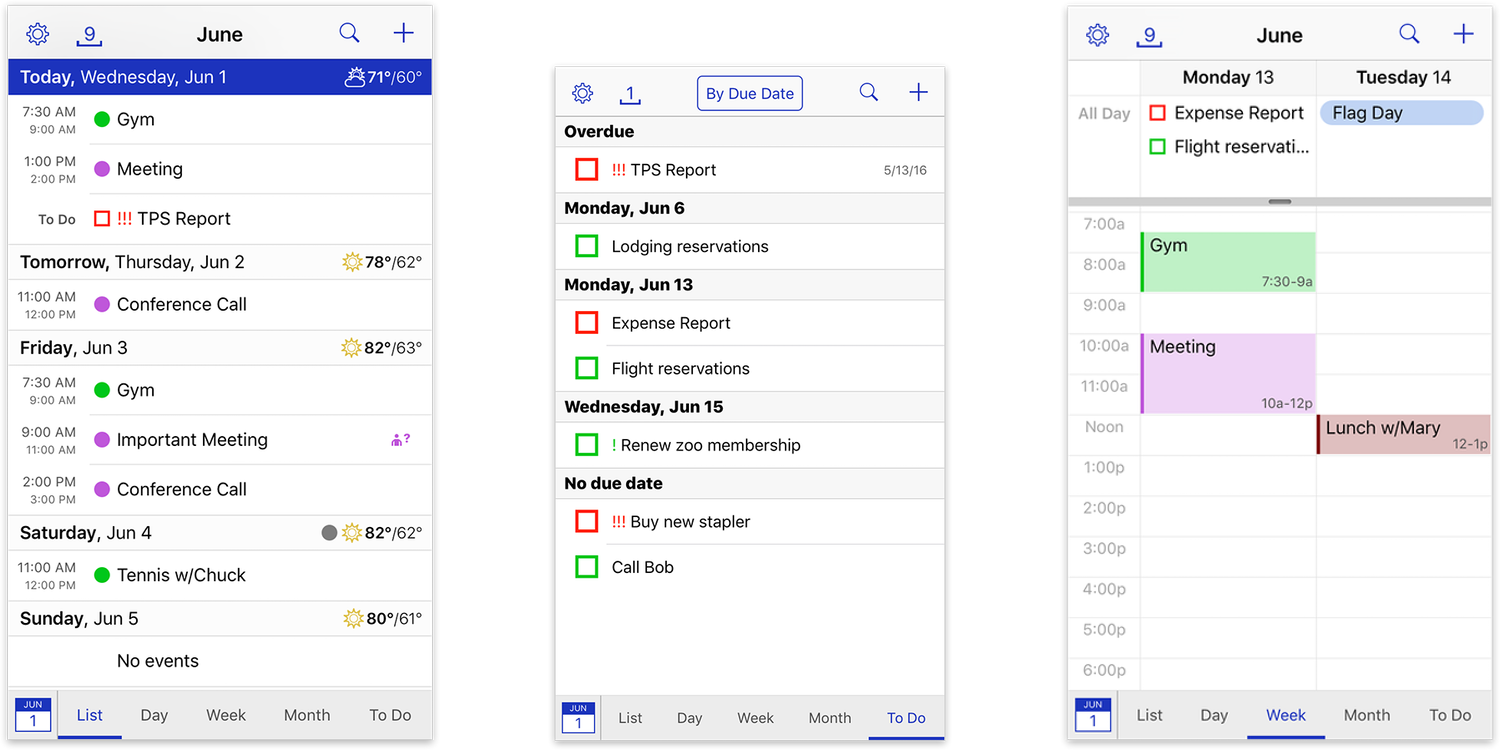This screenshot has width=1500, height=750.
Task: Click the "9" badge next to the settings gear
Action: pos(89,33)
